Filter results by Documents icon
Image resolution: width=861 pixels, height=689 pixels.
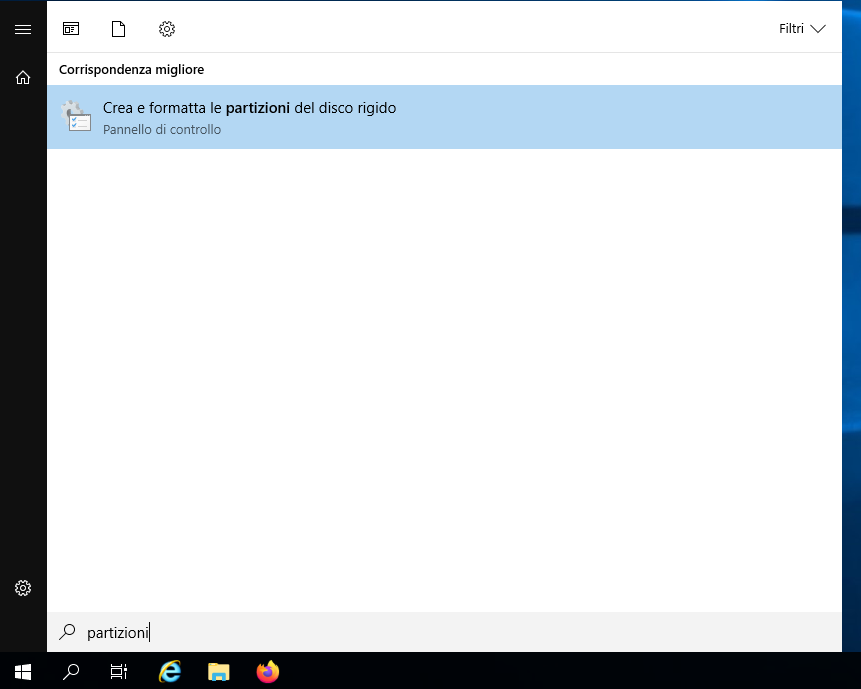119,29
